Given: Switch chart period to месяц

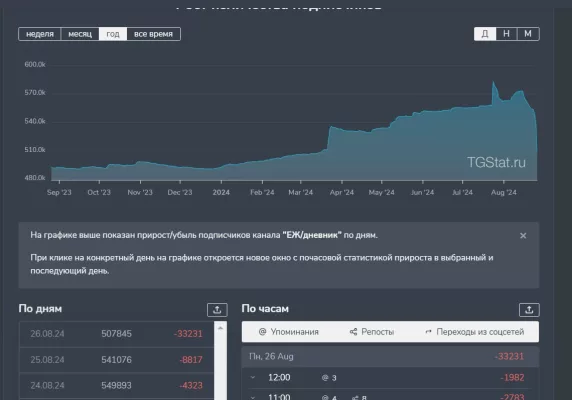Looking at the screenshot, I should [x=80, y=34].
